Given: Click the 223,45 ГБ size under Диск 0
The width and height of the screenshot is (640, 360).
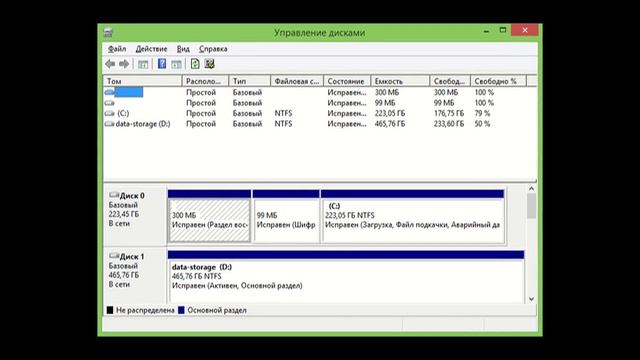Looking at the screenshot, I should point(124,214).
